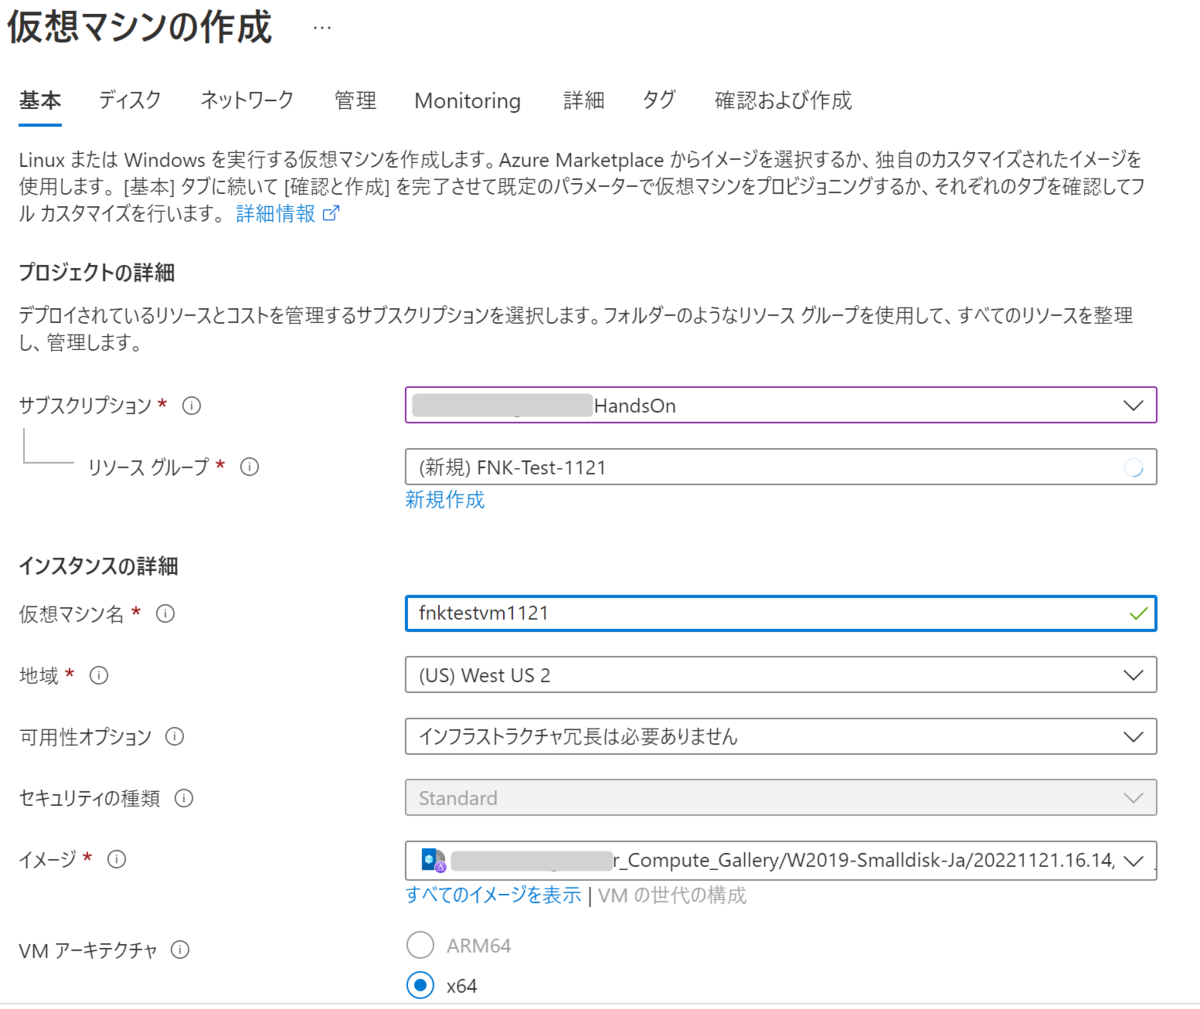The image size is (1200, 1009).
Task: Click info icon next to VM アーキテクチャ
Action: (x=180, y=950)
